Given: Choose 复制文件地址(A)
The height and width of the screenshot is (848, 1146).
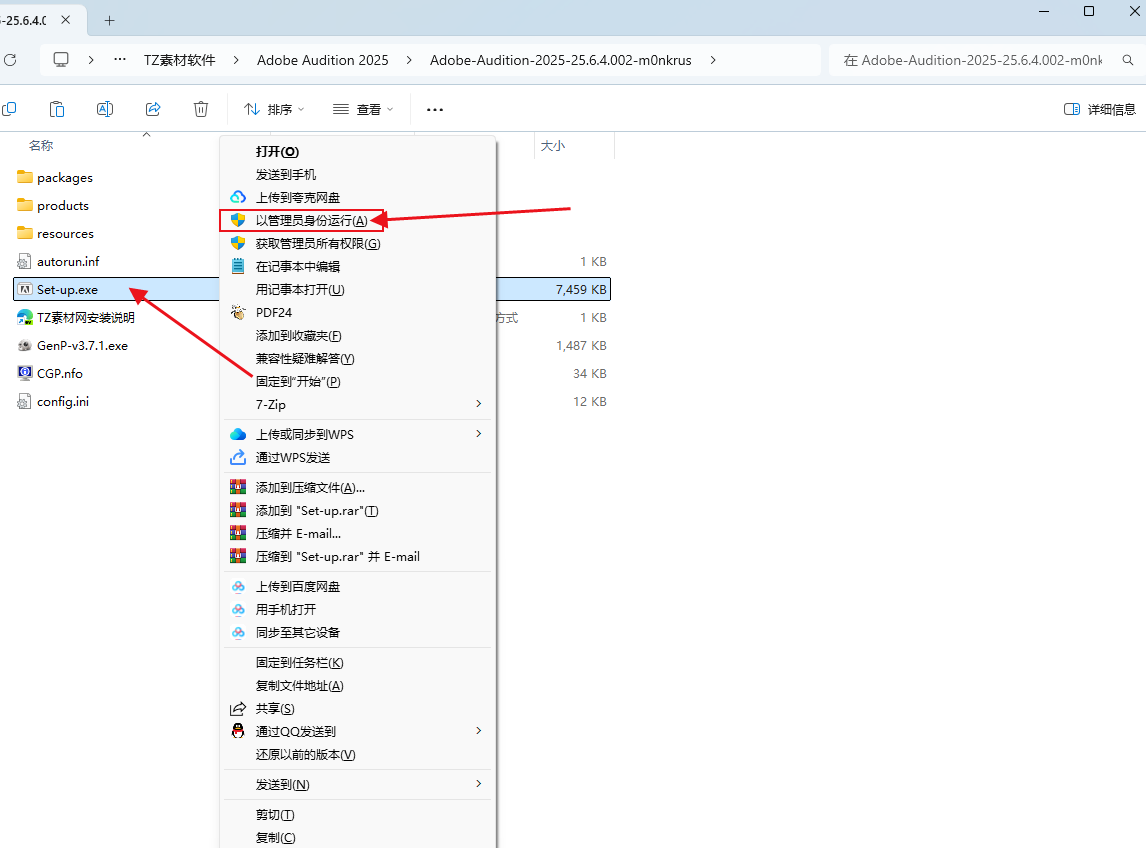Looking at the screenshot, I should [358, 685].
